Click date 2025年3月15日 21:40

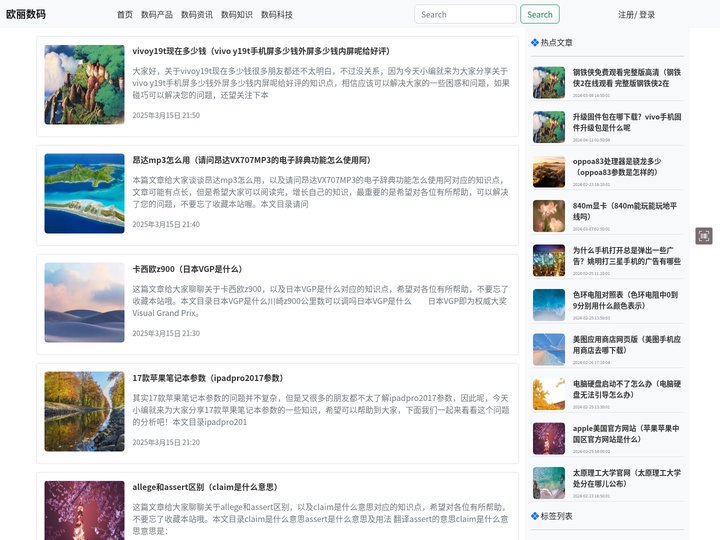166,225
